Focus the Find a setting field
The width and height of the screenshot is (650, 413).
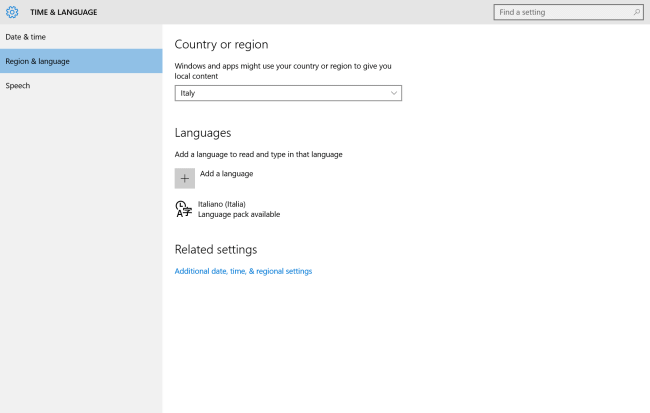(560, 12)
